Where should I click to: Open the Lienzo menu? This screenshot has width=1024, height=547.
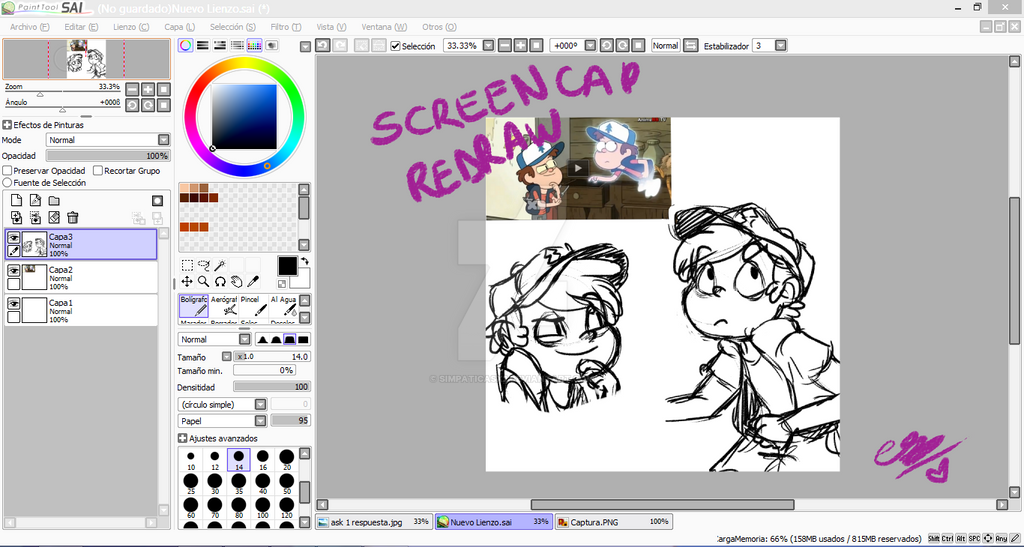click(x=131, y=27)
